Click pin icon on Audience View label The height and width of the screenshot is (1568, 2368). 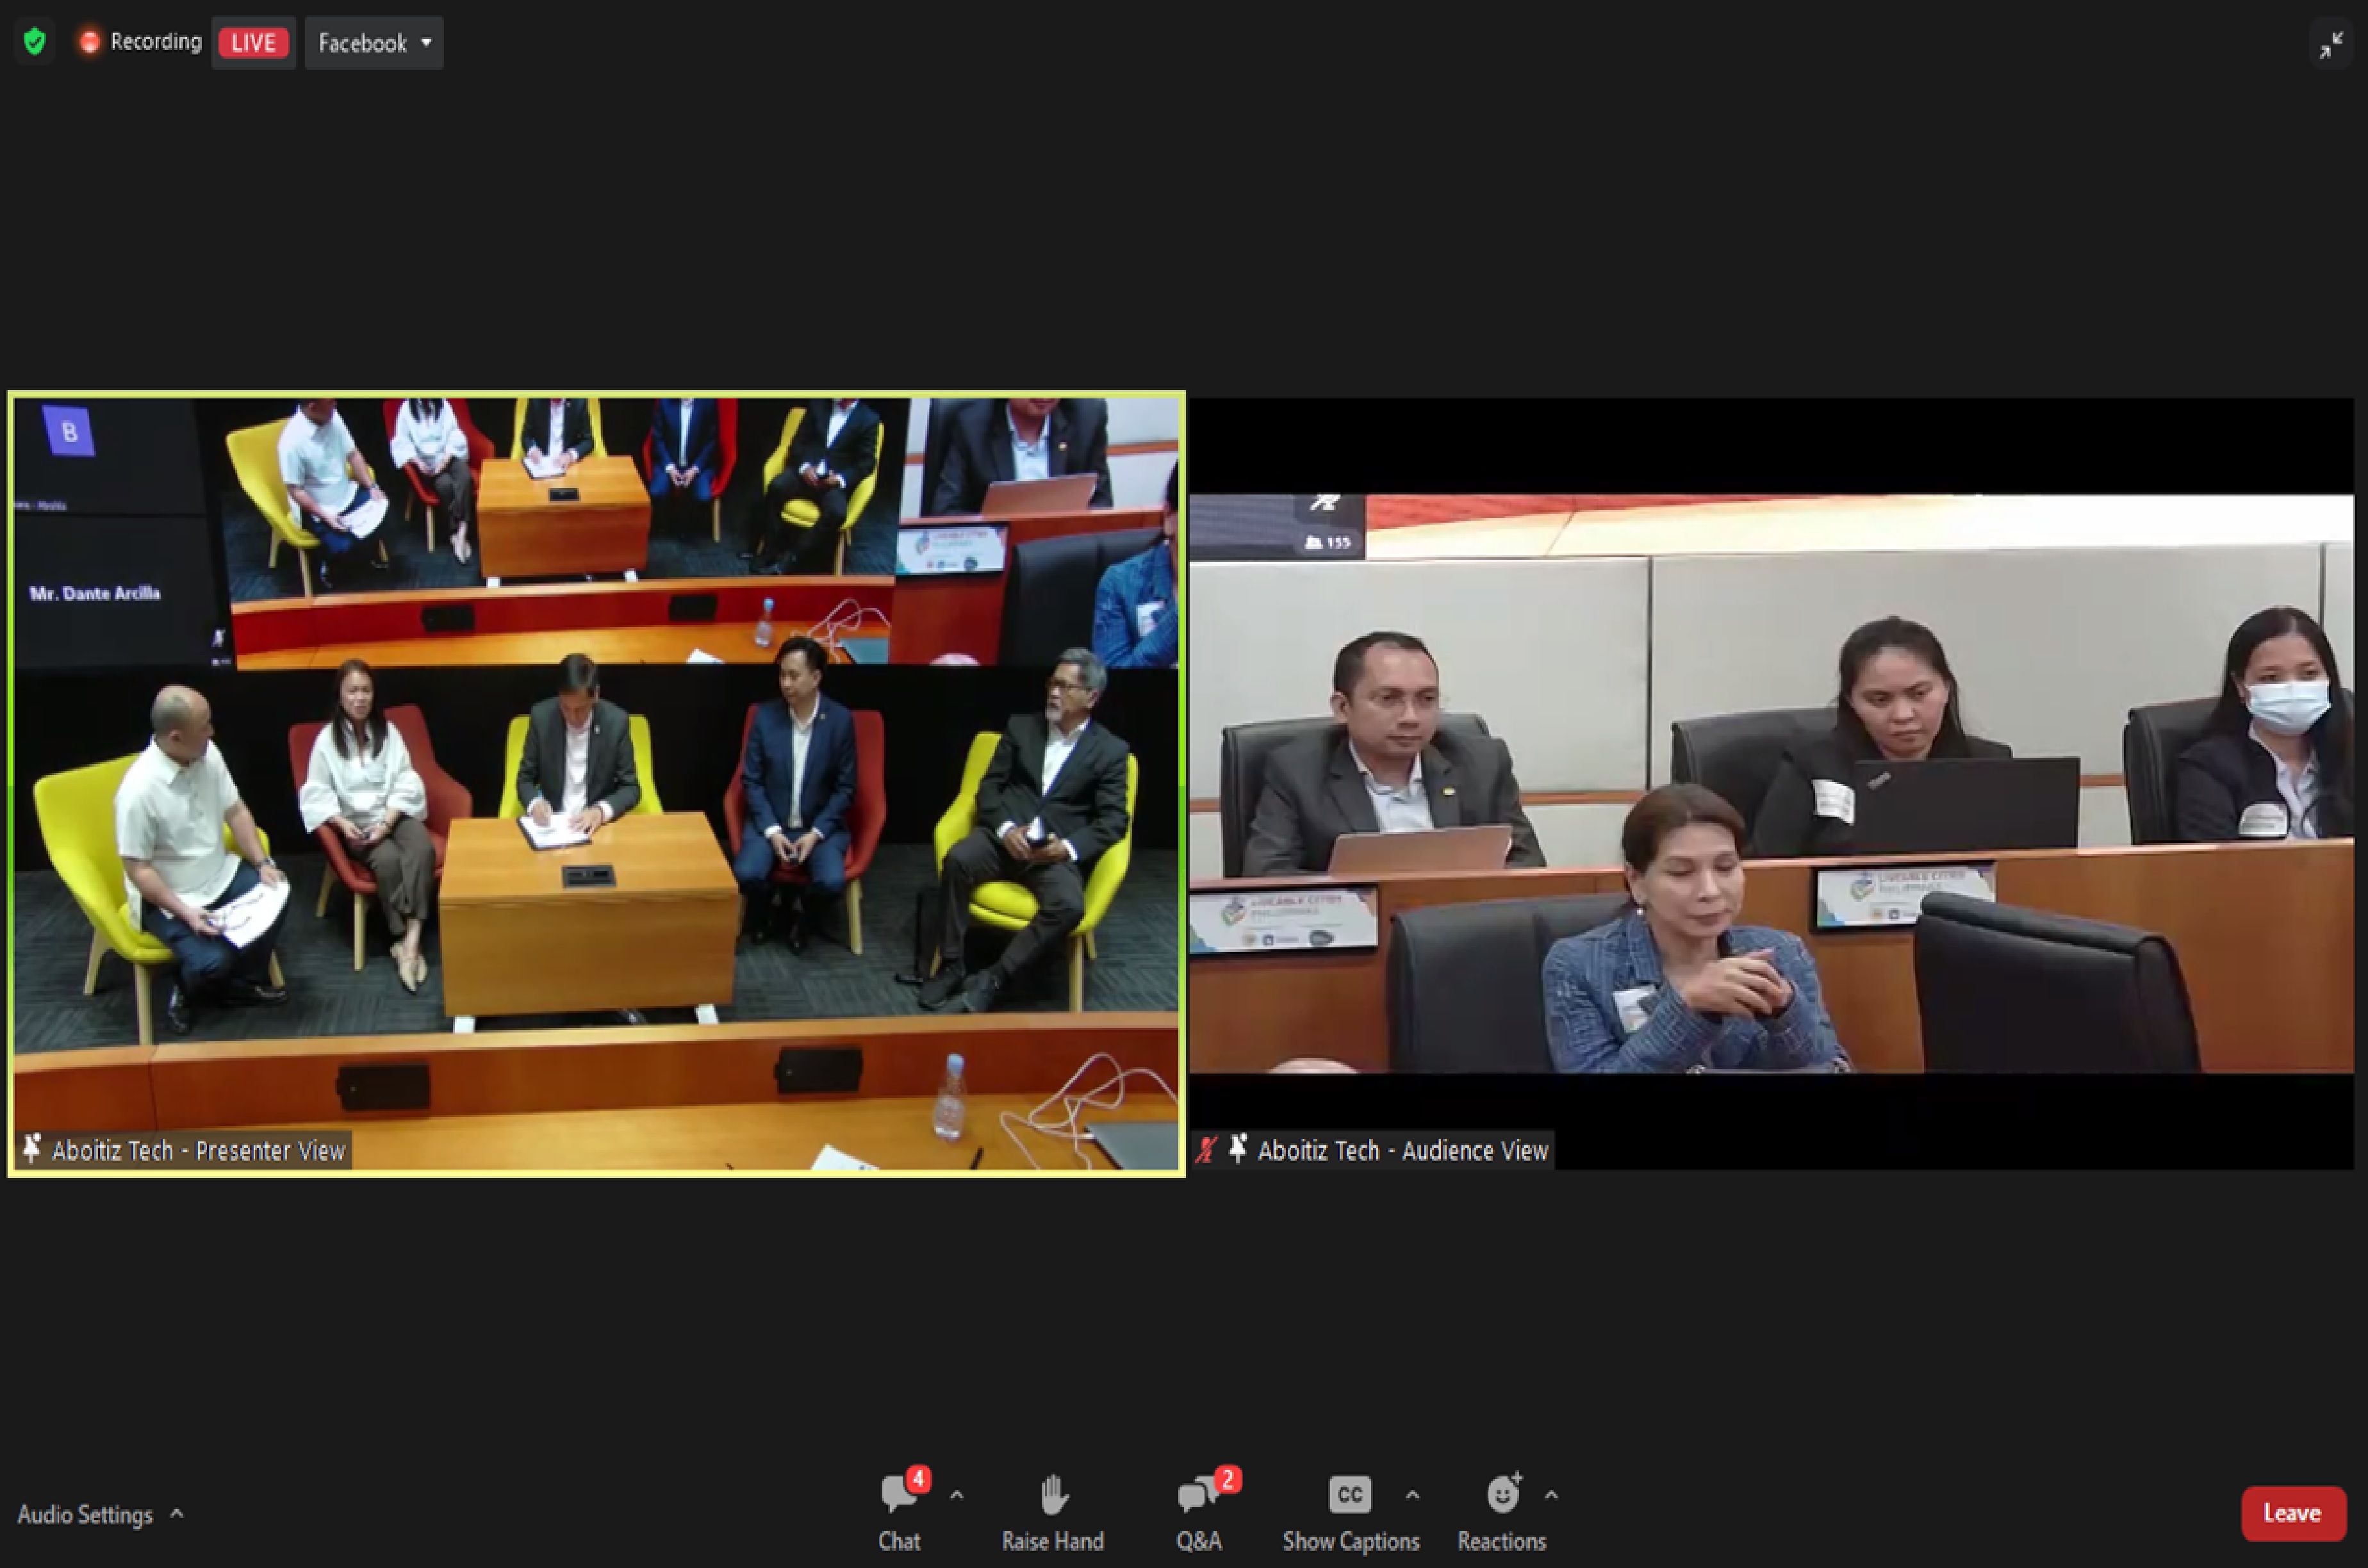1238,1149
